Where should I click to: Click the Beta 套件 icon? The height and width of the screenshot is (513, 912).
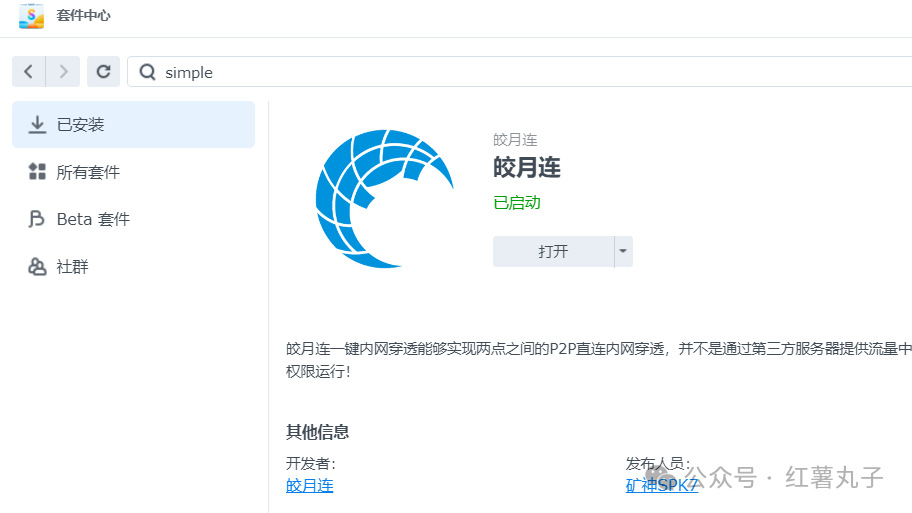pos(37,219)
